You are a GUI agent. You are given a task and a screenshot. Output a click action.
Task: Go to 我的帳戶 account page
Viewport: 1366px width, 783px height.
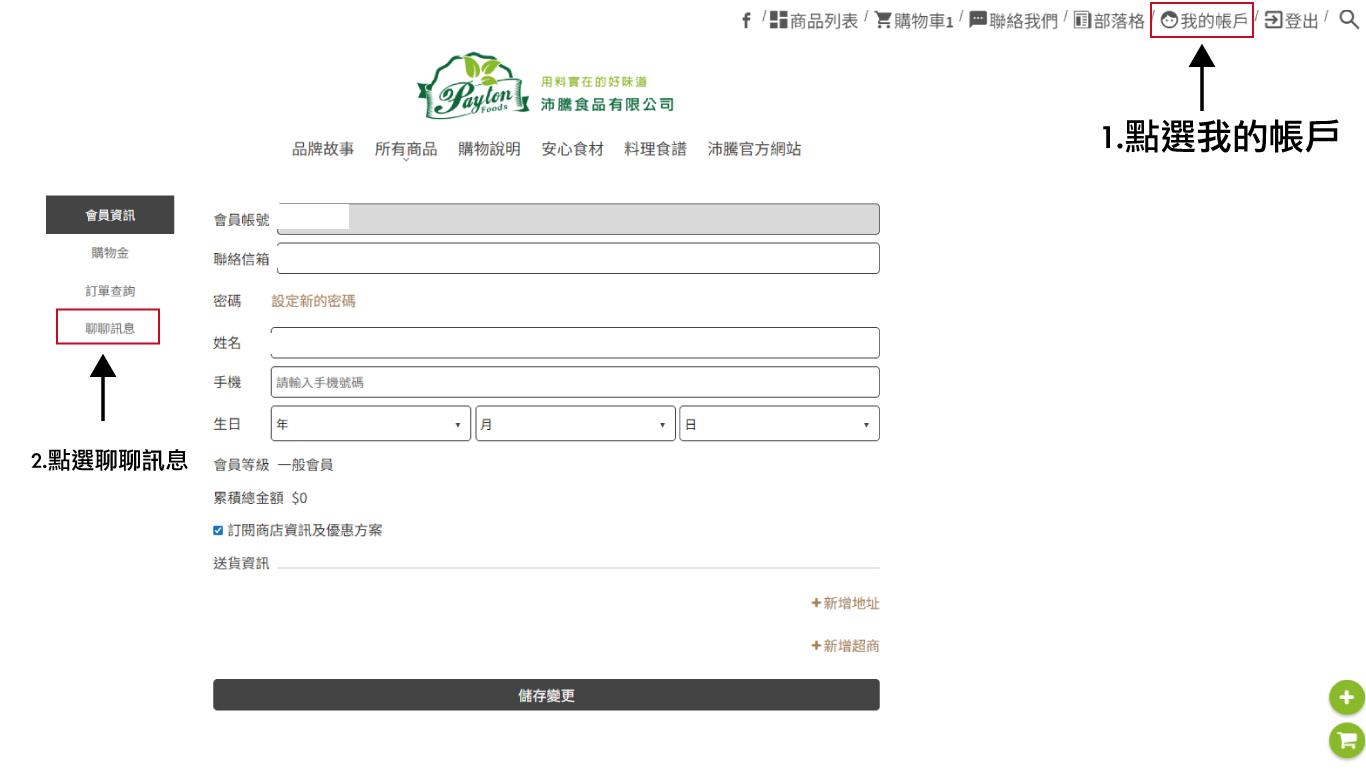(x=1204, y=20)
